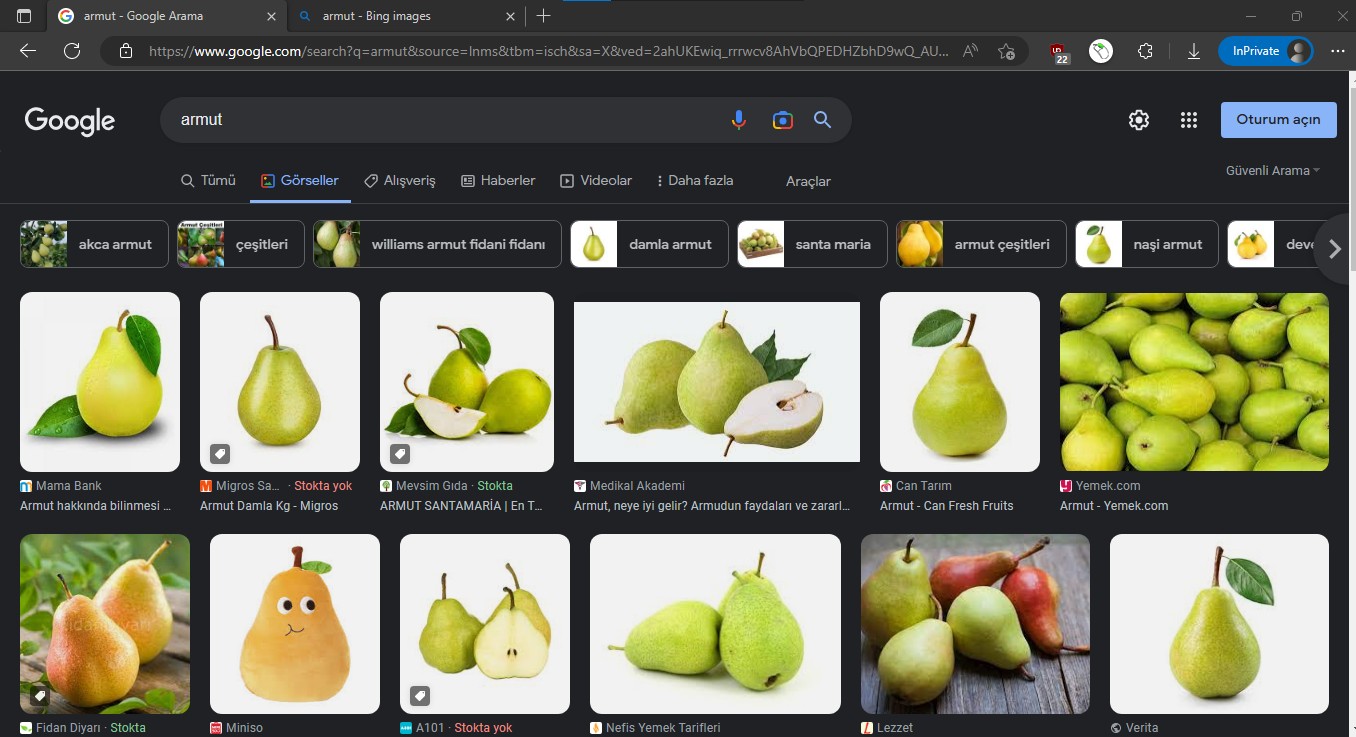Open the browser extensions puzzle icon
1356x737 pixels.
[1146, 51]
